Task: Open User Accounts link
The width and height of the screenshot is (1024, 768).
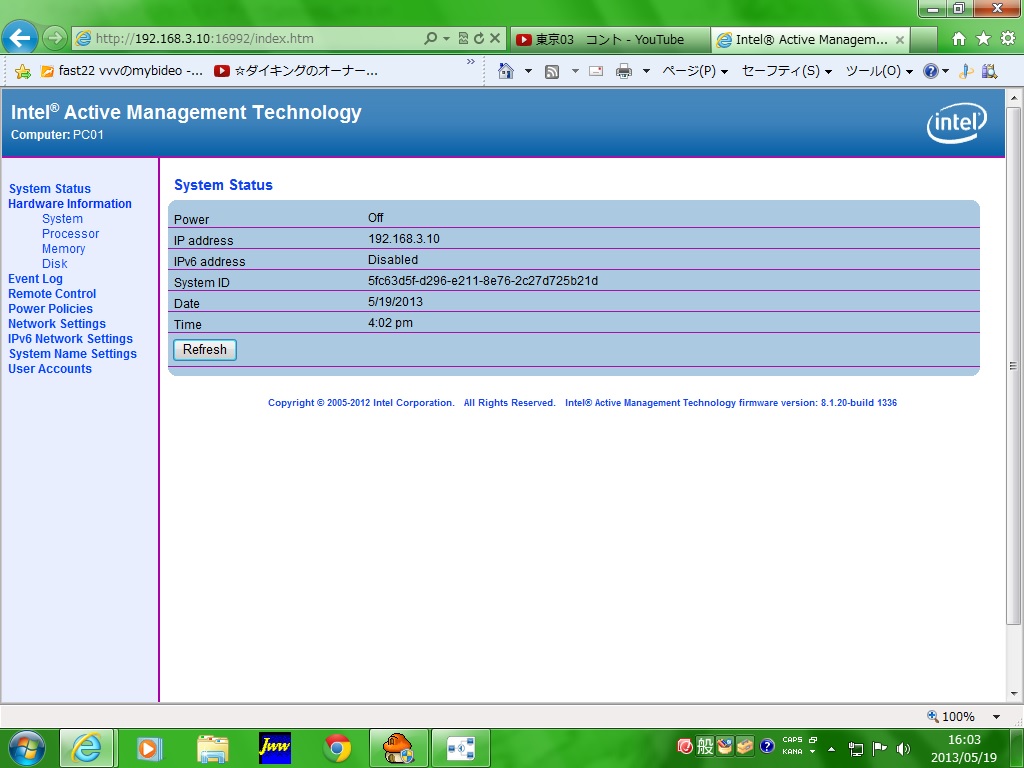Action: click(x=50, y=369)
